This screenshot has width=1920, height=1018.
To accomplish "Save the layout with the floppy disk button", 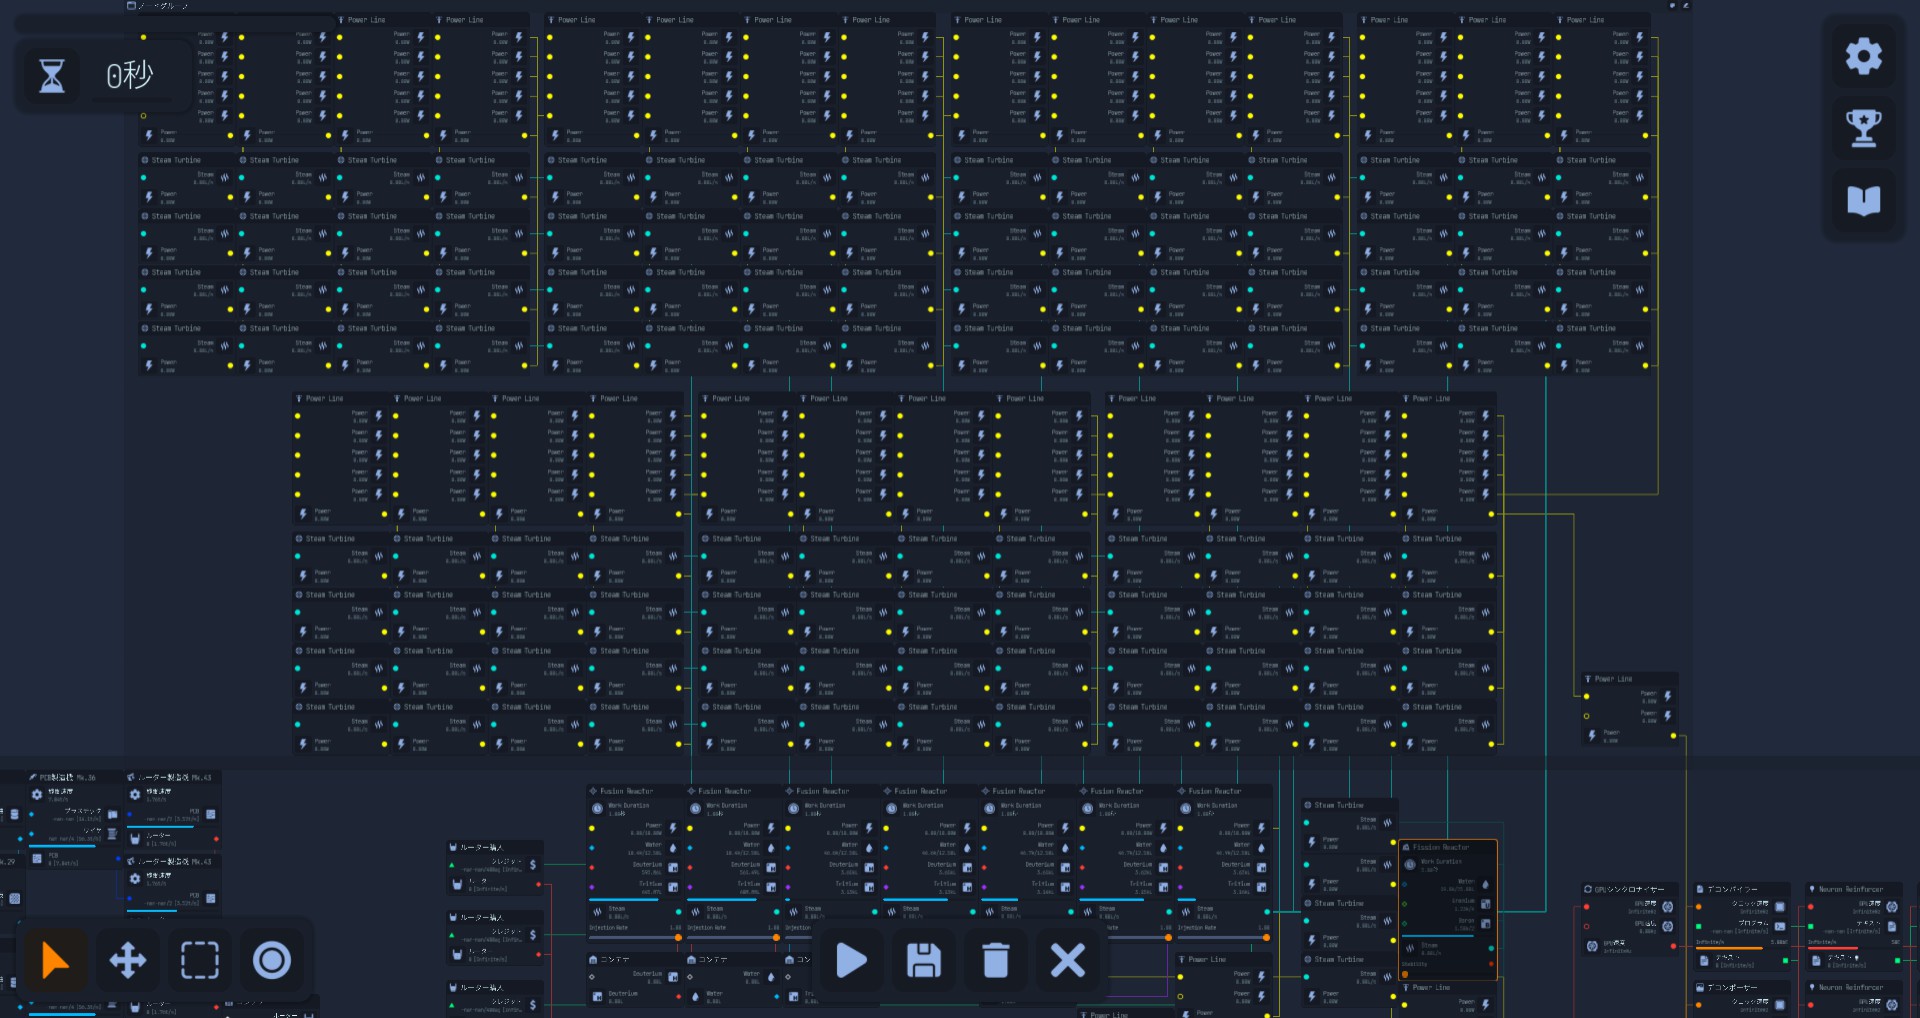I will [923, 960].
